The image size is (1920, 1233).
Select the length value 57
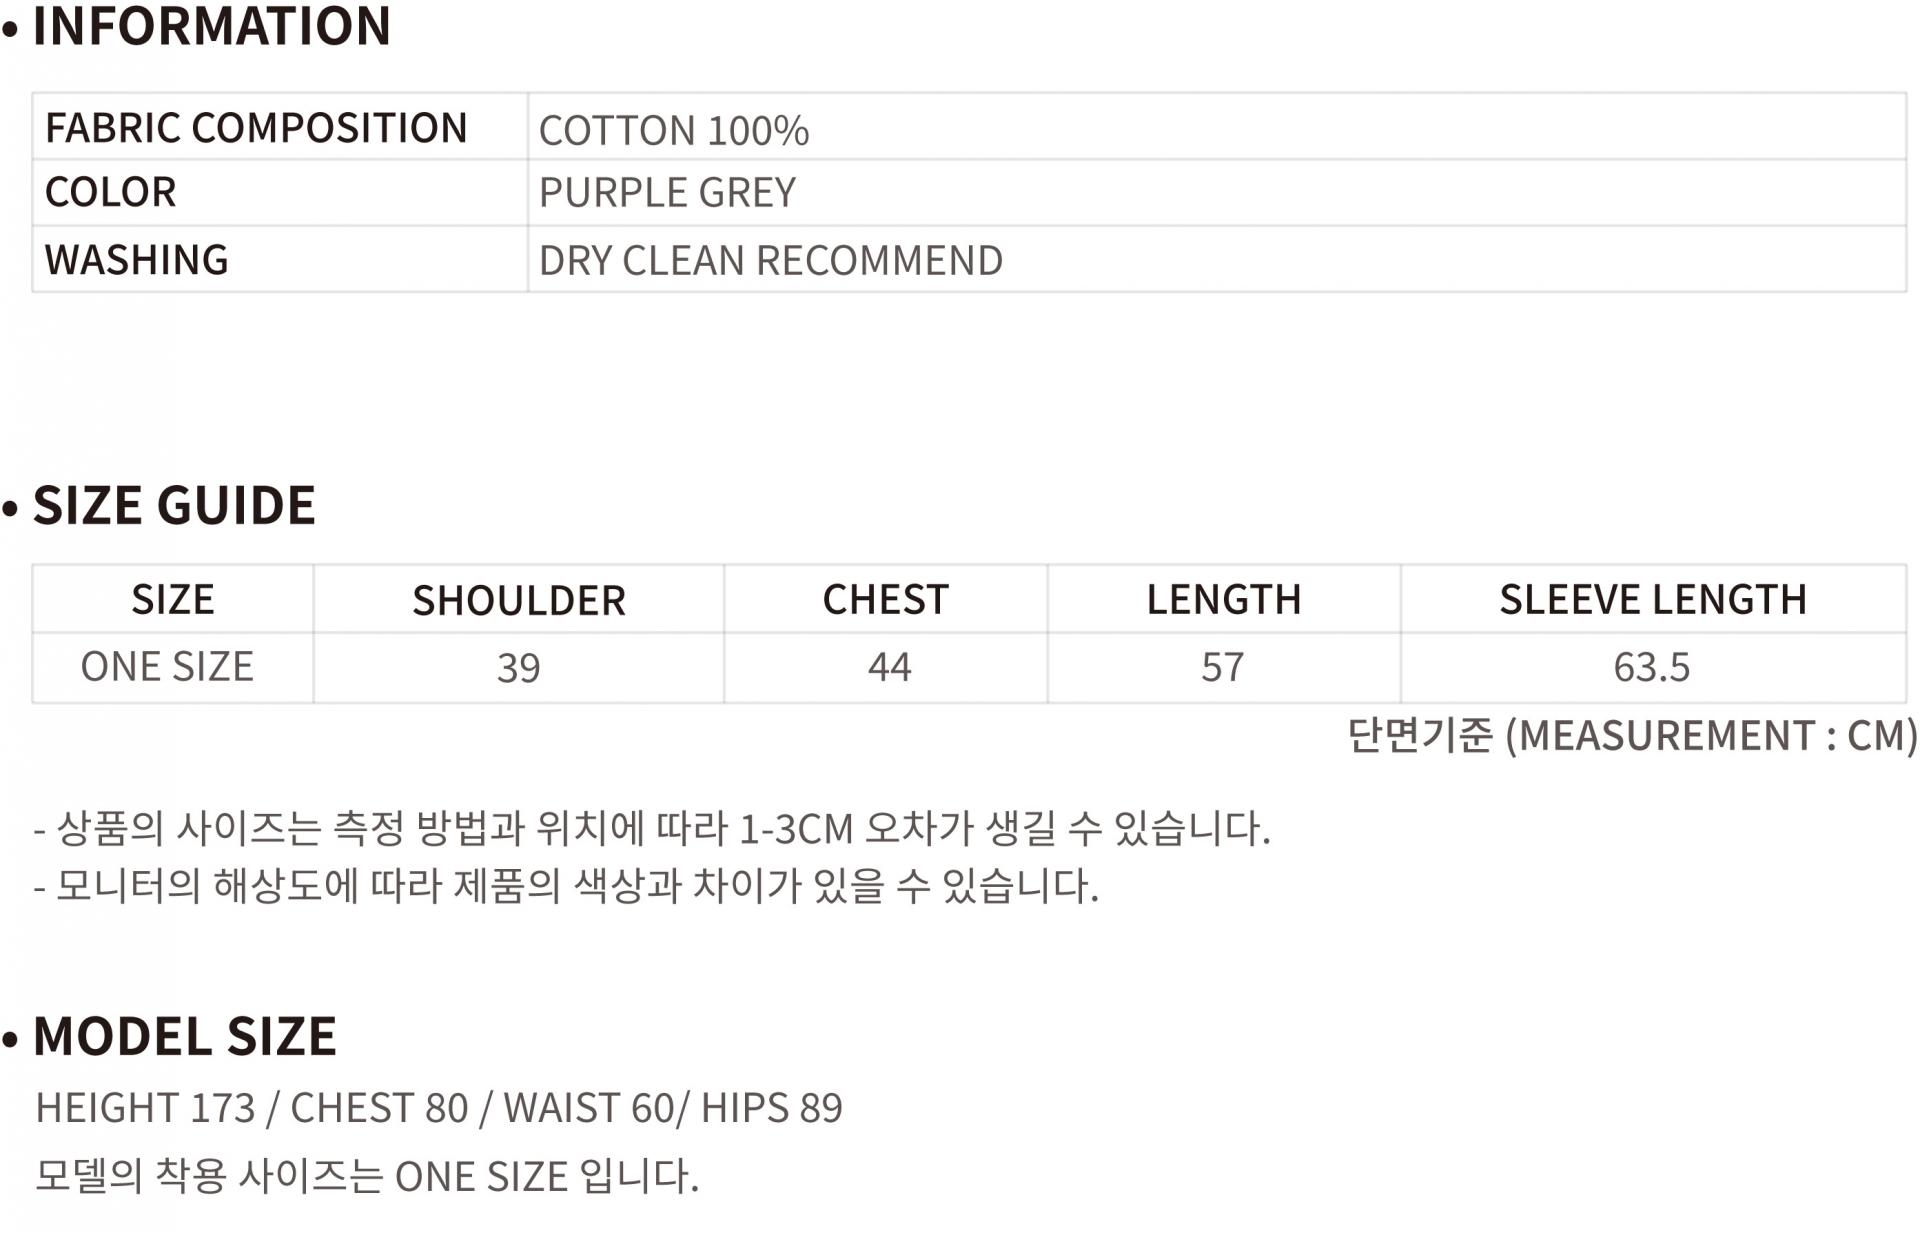[x=1222, y=667]
